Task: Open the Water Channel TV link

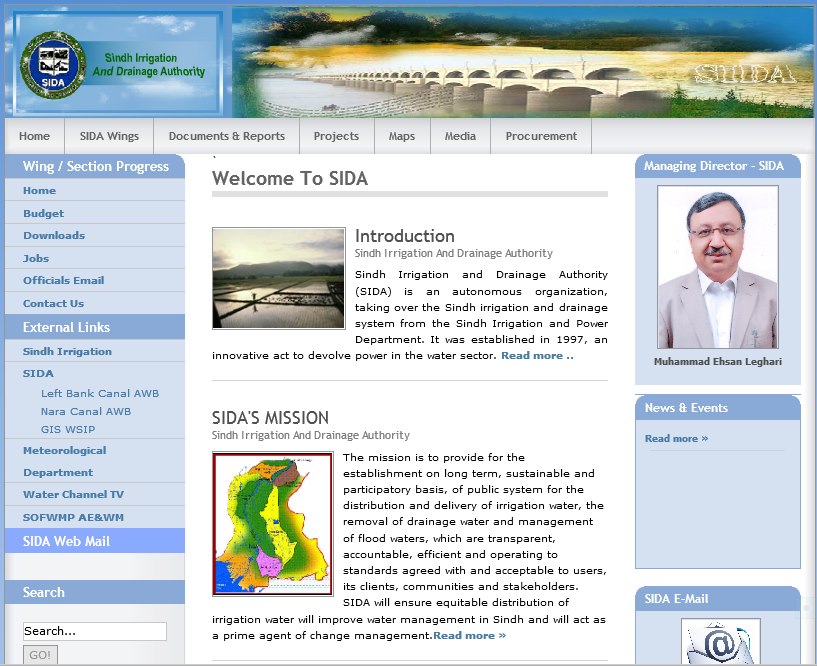Action: (73, 495)
